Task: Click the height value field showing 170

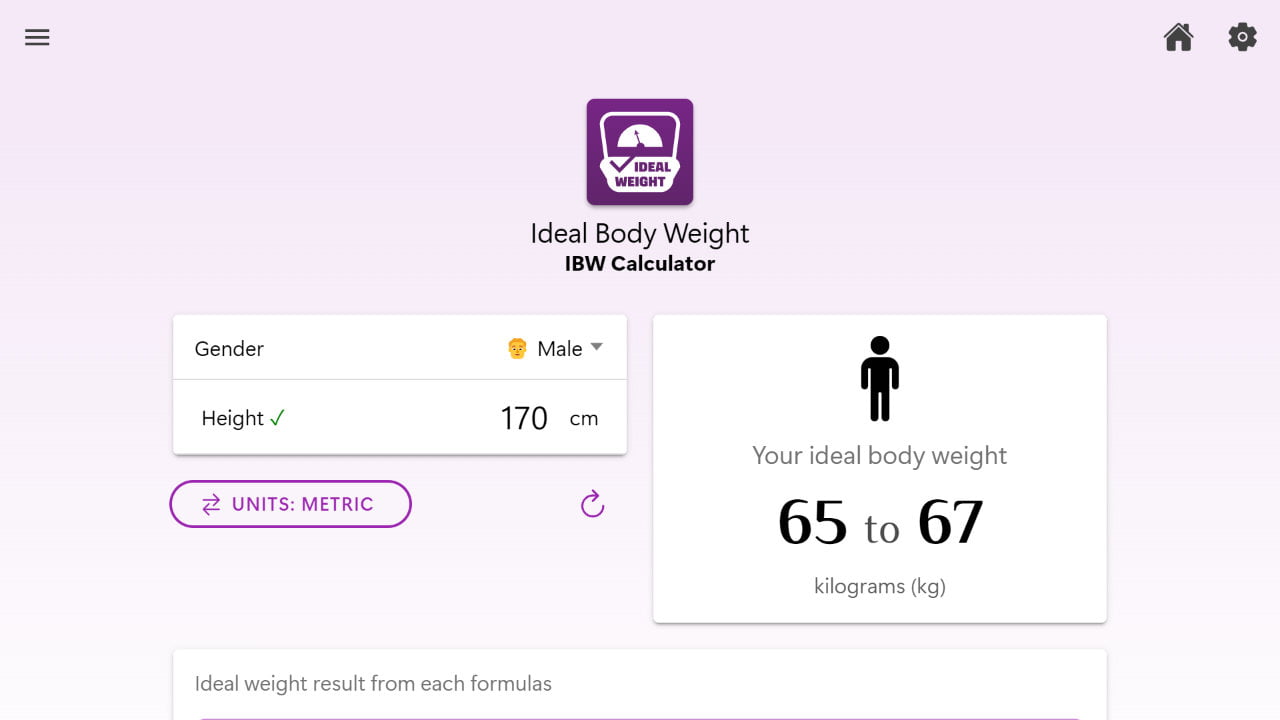Action: [523, 417]
